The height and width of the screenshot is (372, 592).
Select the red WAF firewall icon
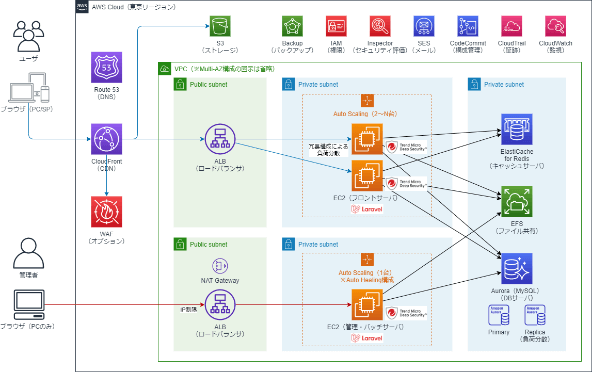tap(106, 211)
